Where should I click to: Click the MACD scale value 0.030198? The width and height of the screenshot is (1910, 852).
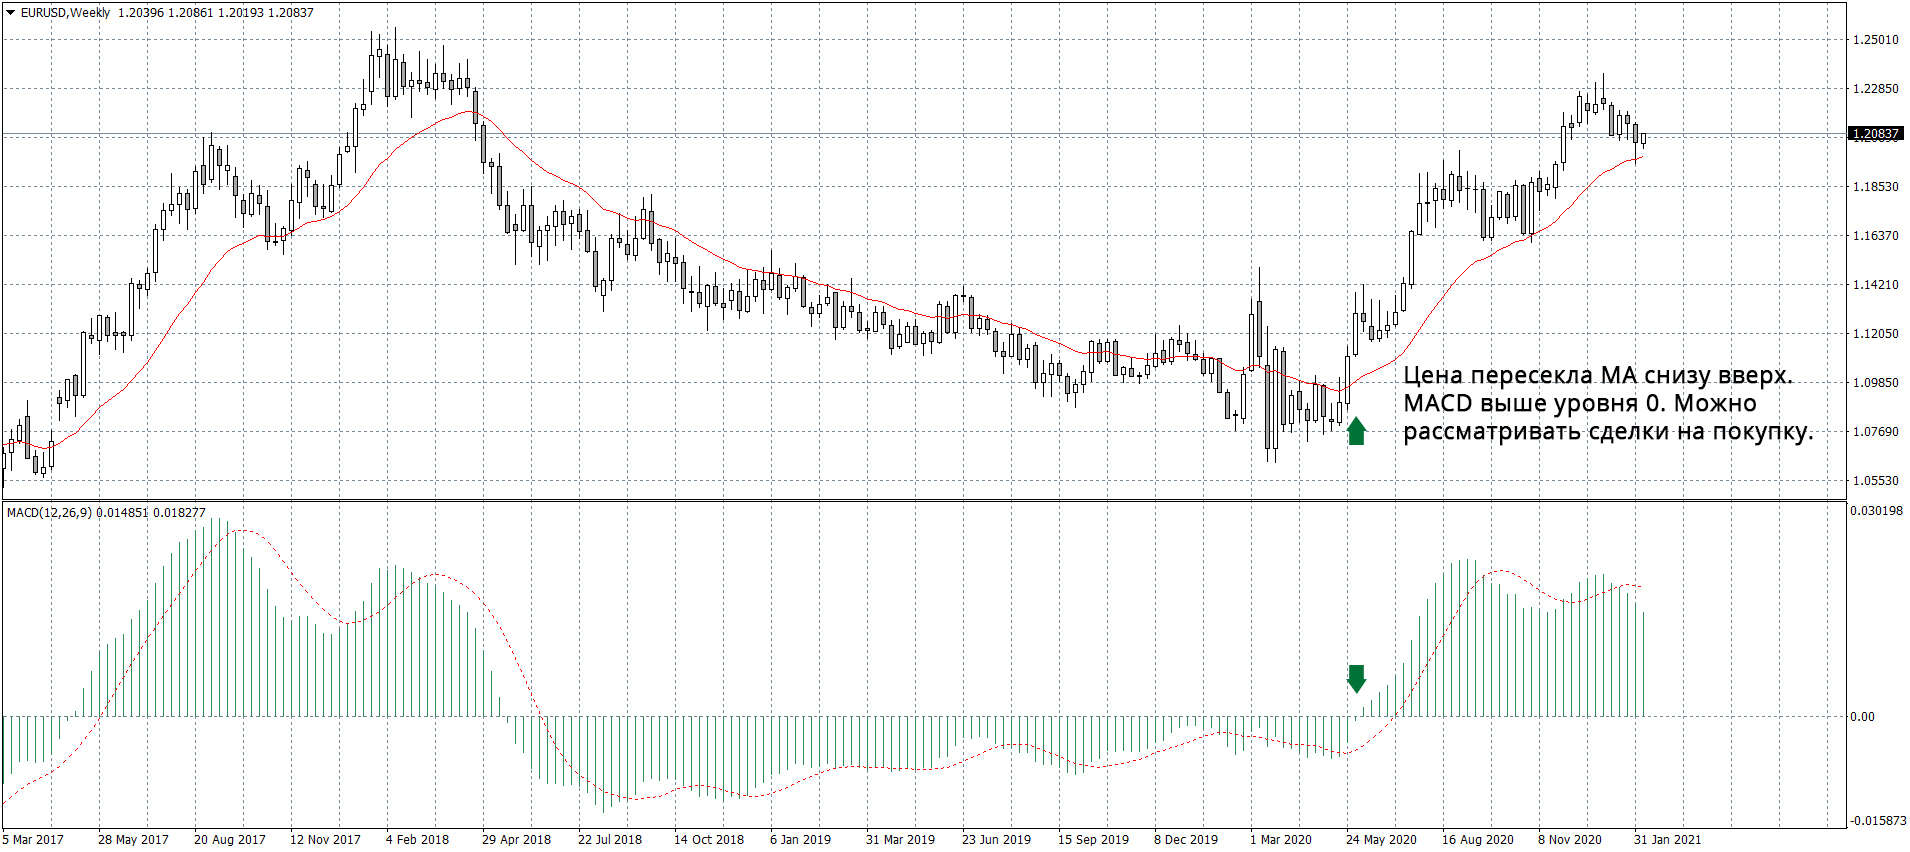[x=1876, y=511]
